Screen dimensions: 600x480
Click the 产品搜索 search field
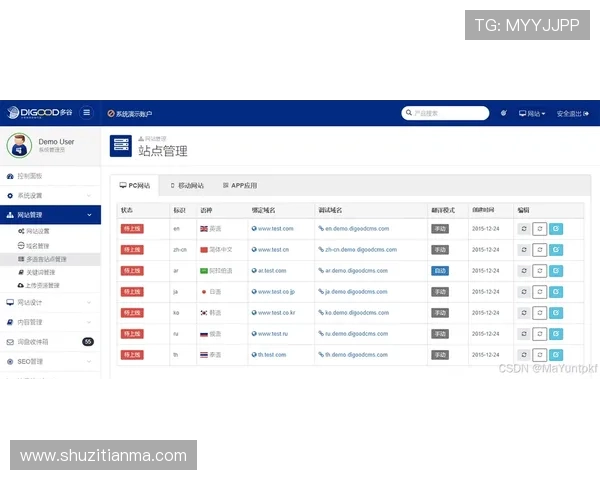[446, 113]
